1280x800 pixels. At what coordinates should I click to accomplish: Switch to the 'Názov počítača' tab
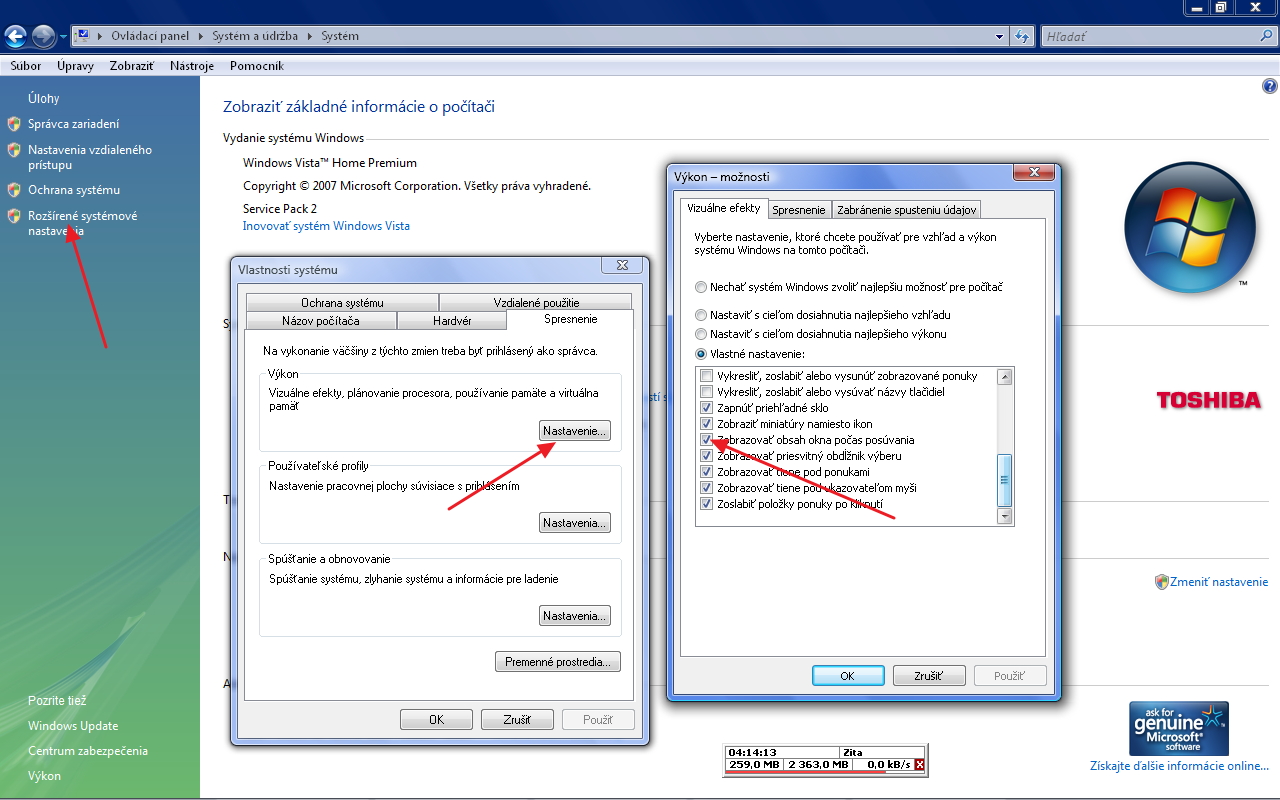321,320
